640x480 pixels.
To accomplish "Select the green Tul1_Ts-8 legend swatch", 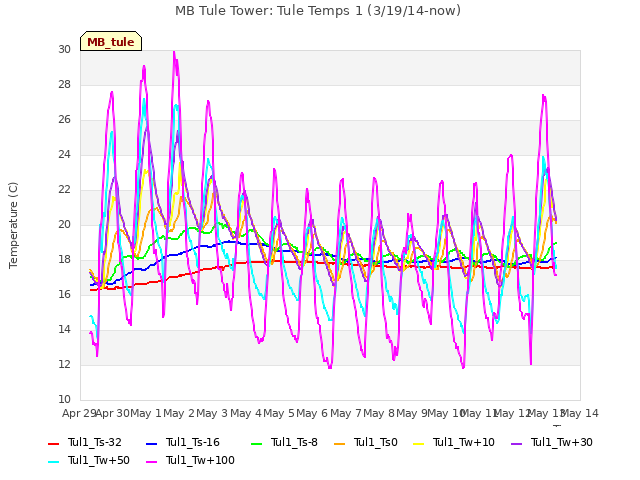I will pos(256,443).
